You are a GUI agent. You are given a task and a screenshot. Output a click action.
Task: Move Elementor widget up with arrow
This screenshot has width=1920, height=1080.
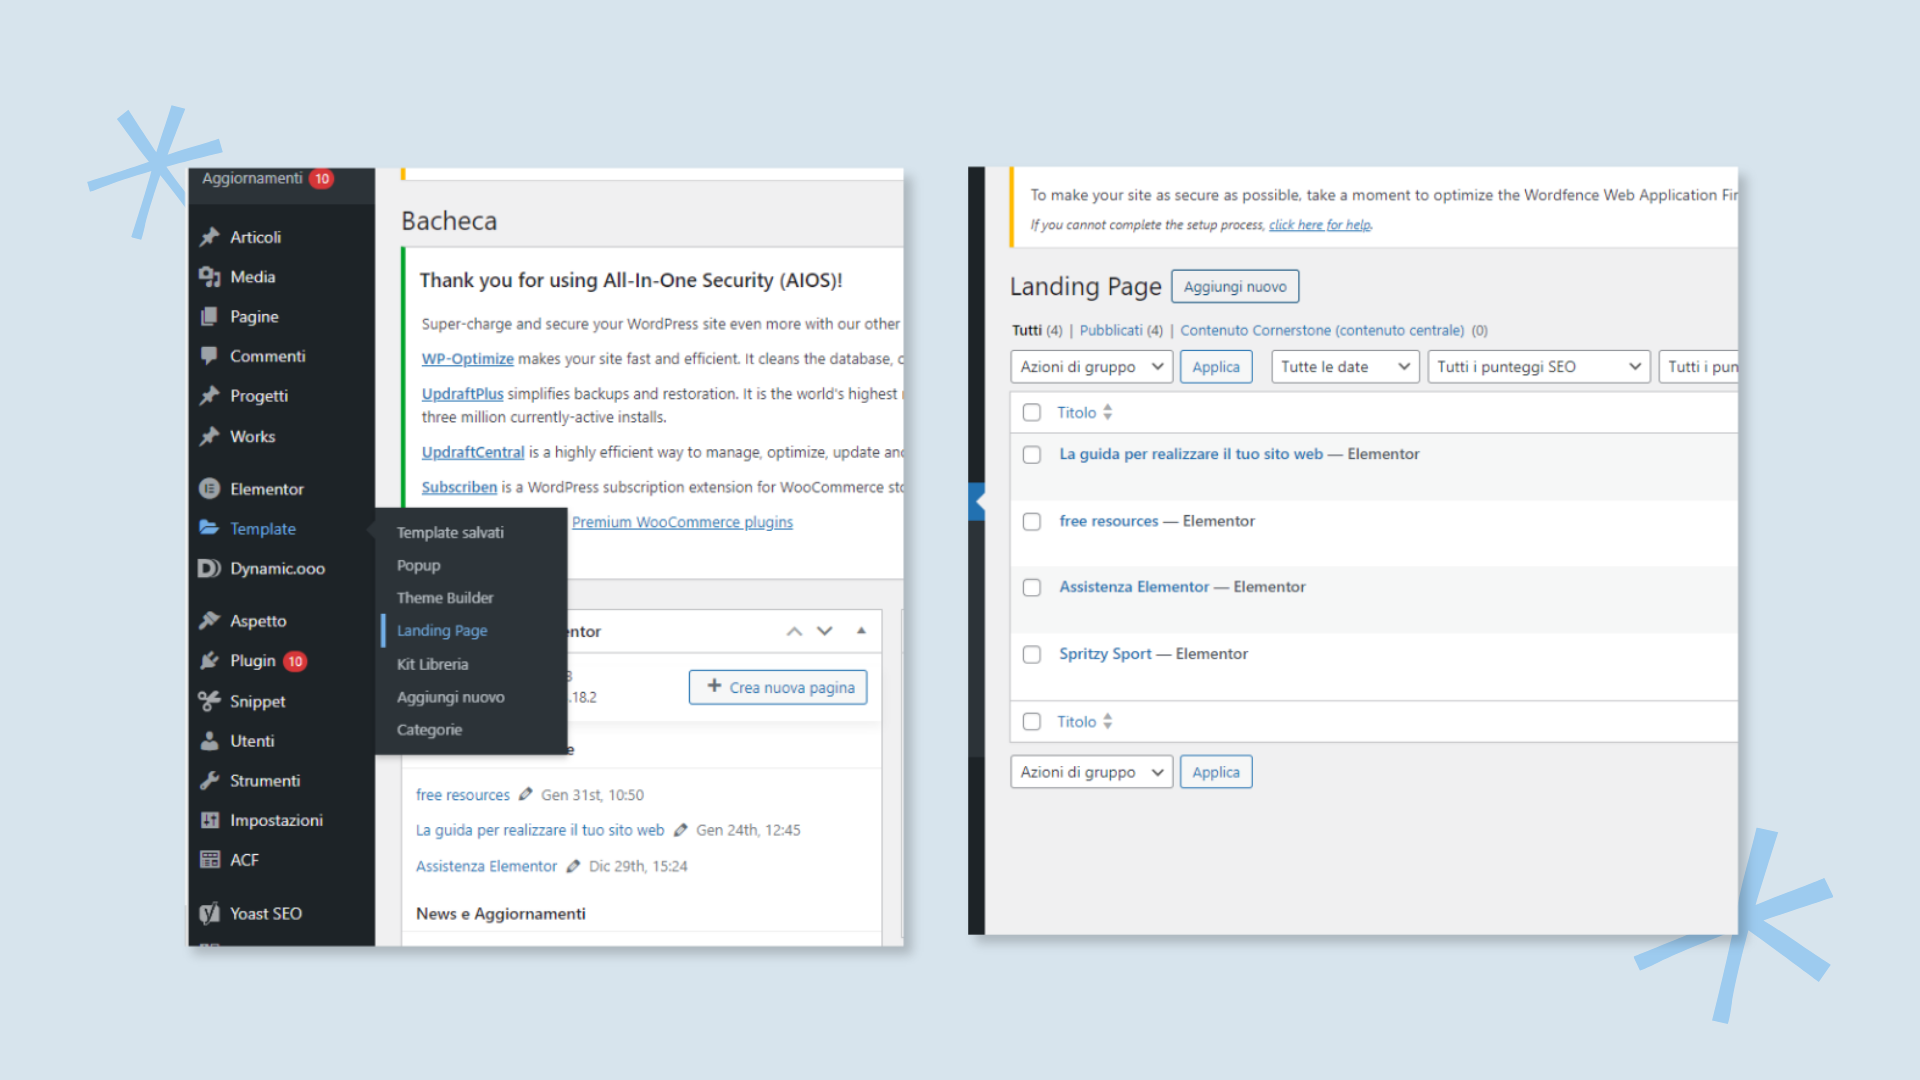[x=794, y=631]
